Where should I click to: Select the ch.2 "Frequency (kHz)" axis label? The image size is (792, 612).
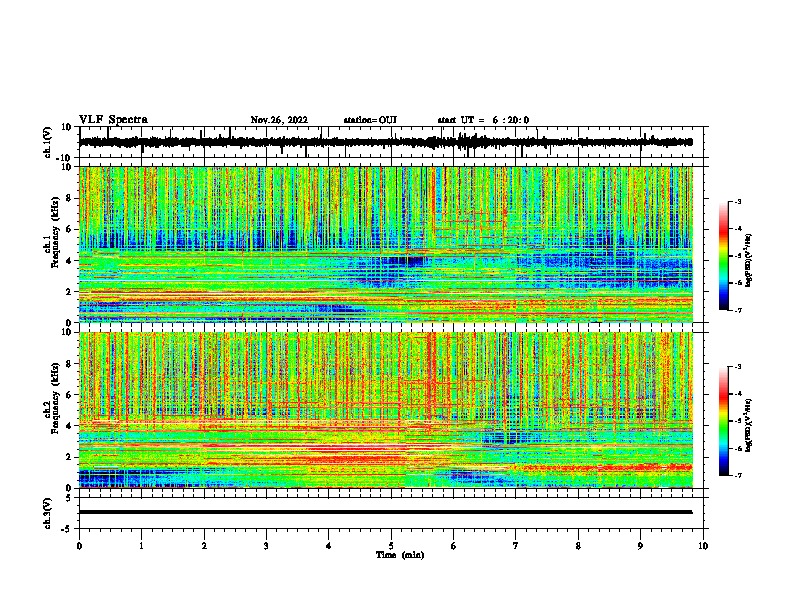pyautogui.click(x=55, y=398)
